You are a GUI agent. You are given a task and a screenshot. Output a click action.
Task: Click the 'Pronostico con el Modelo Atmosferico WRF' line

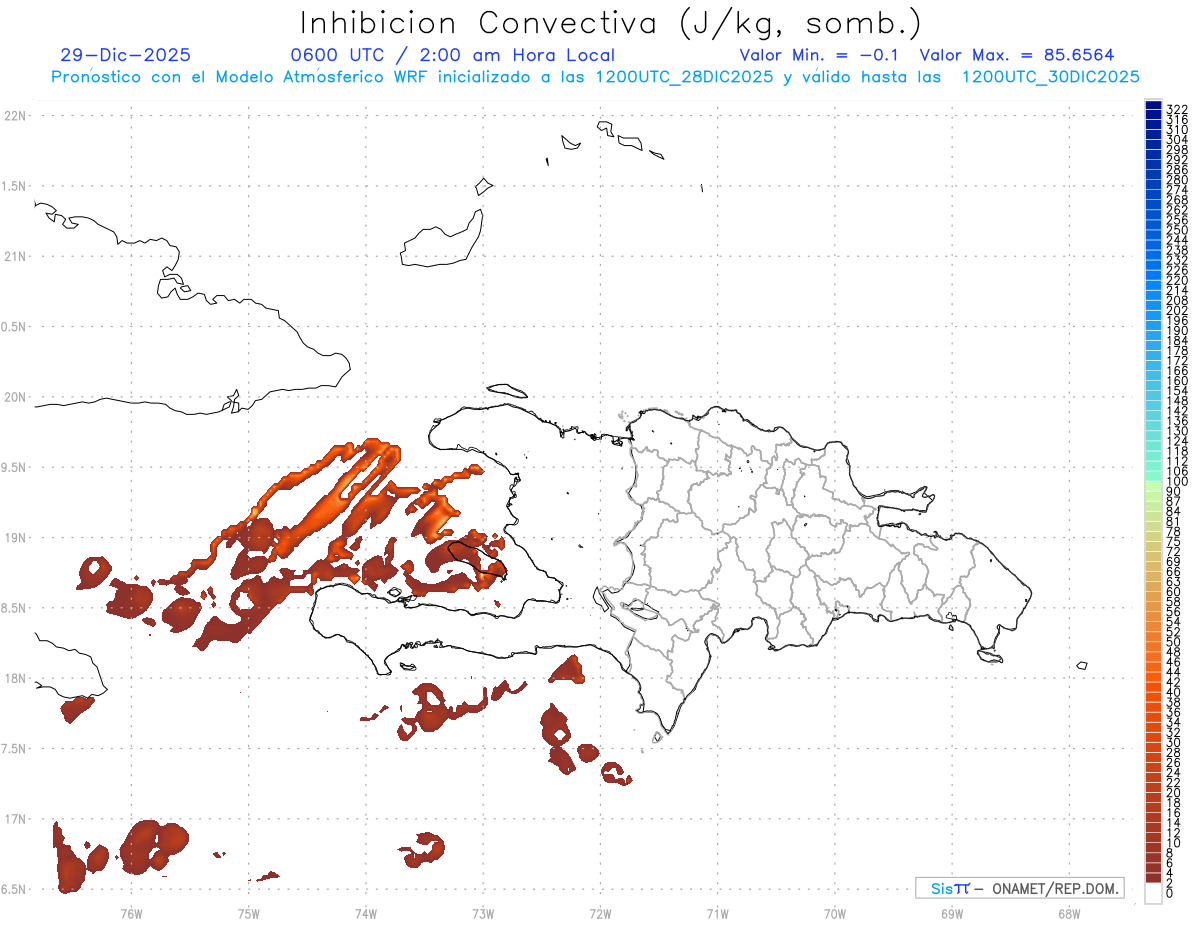click(595, 77)
